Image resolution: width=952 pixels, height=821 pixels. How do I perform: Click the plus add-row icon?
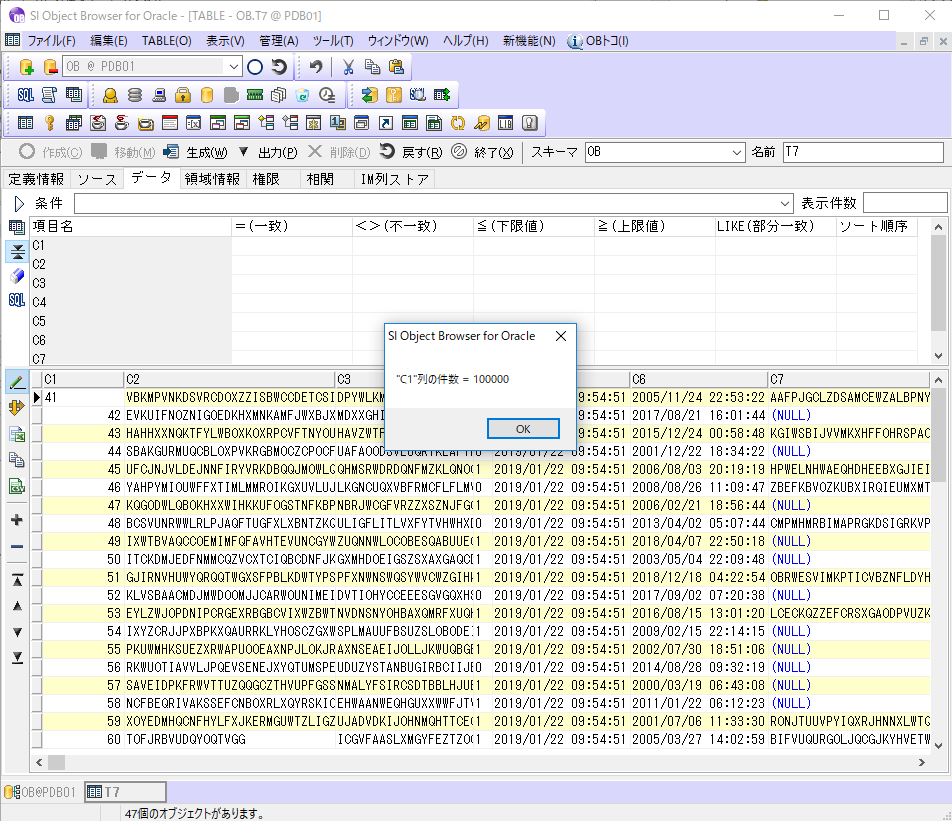17,520
